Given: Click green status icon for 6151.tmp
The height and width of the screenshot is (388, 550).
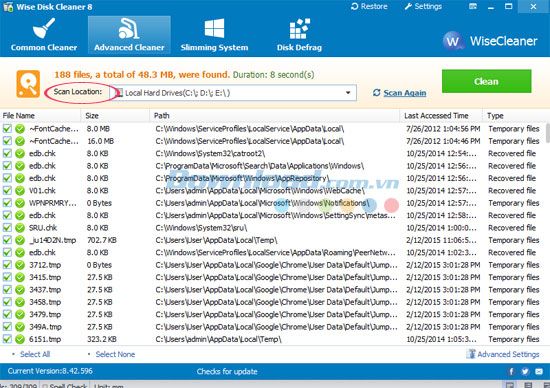Looking at the screenshot, I should pos(20,339).
